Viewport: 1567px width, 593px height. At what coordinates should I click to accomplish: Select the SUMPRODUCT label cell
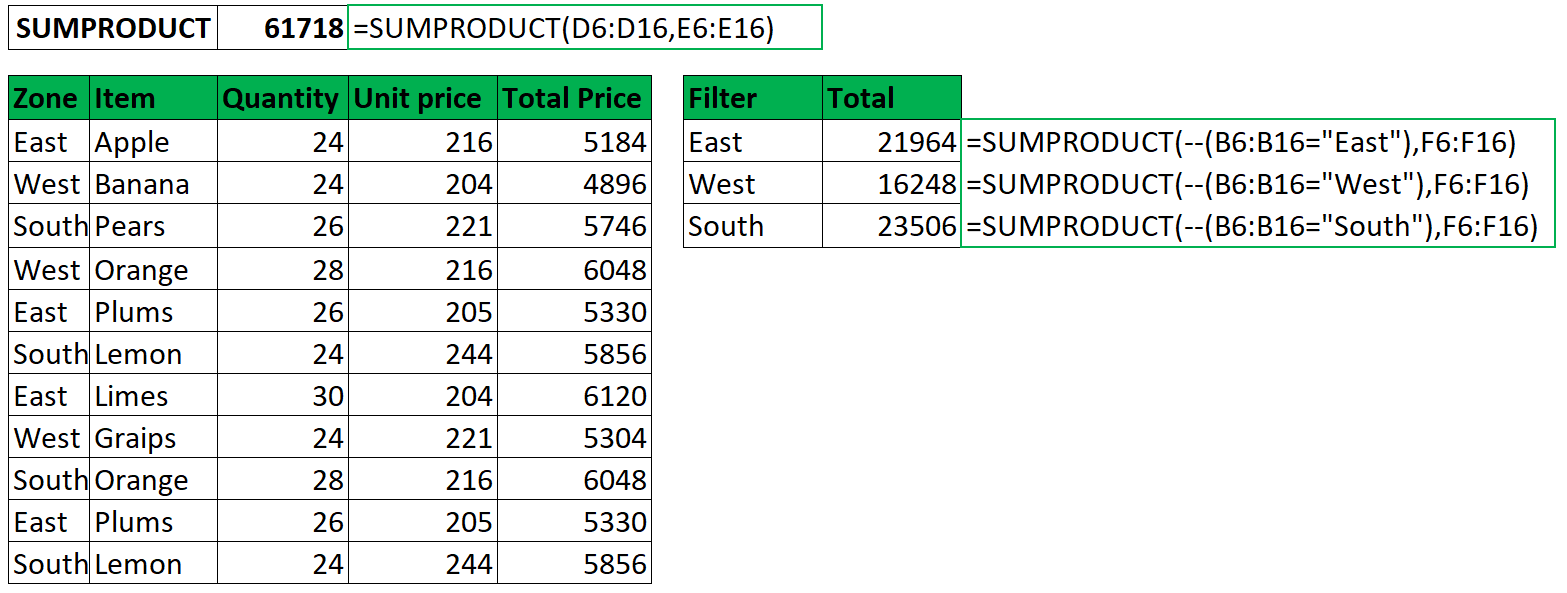112,28
